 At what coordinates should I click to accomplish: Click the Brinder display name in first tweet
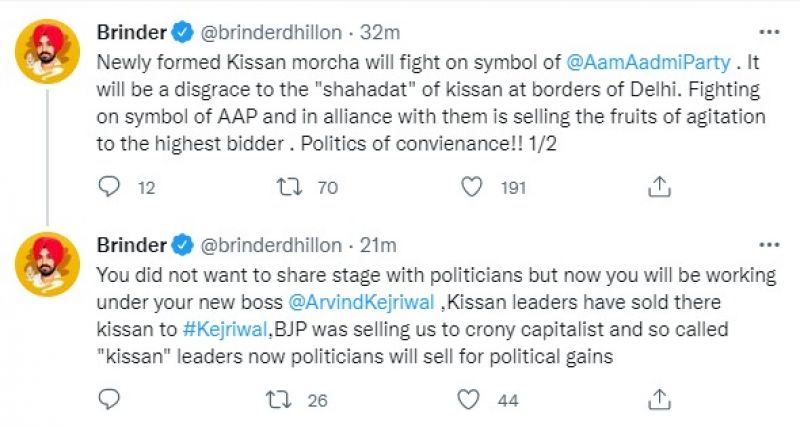tap(131, 32)
